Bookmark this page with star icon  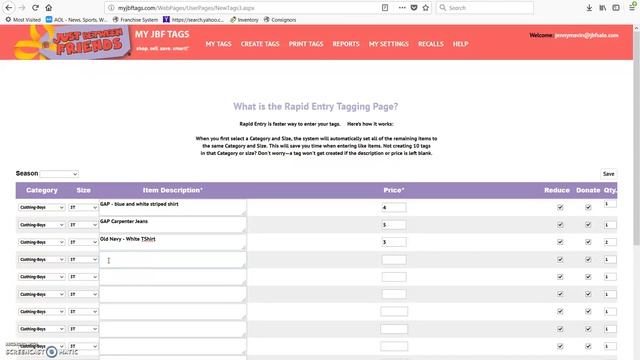click(426, 8)
